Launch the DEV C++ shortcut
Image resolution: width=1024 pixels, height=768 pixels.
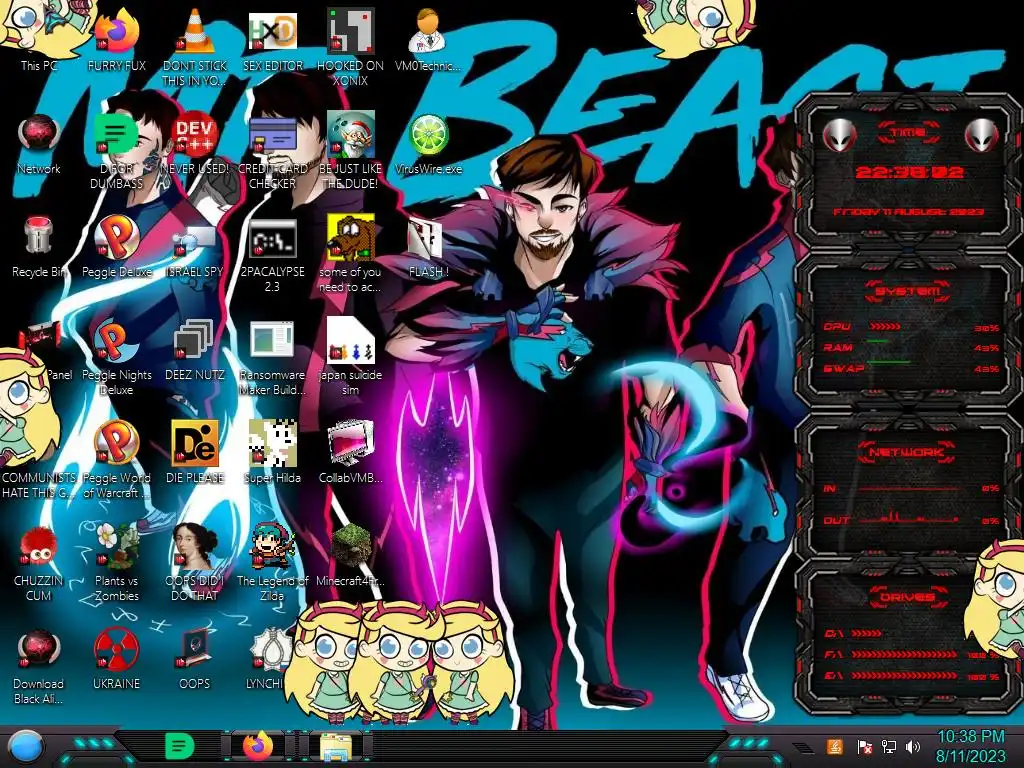[195, 144]
